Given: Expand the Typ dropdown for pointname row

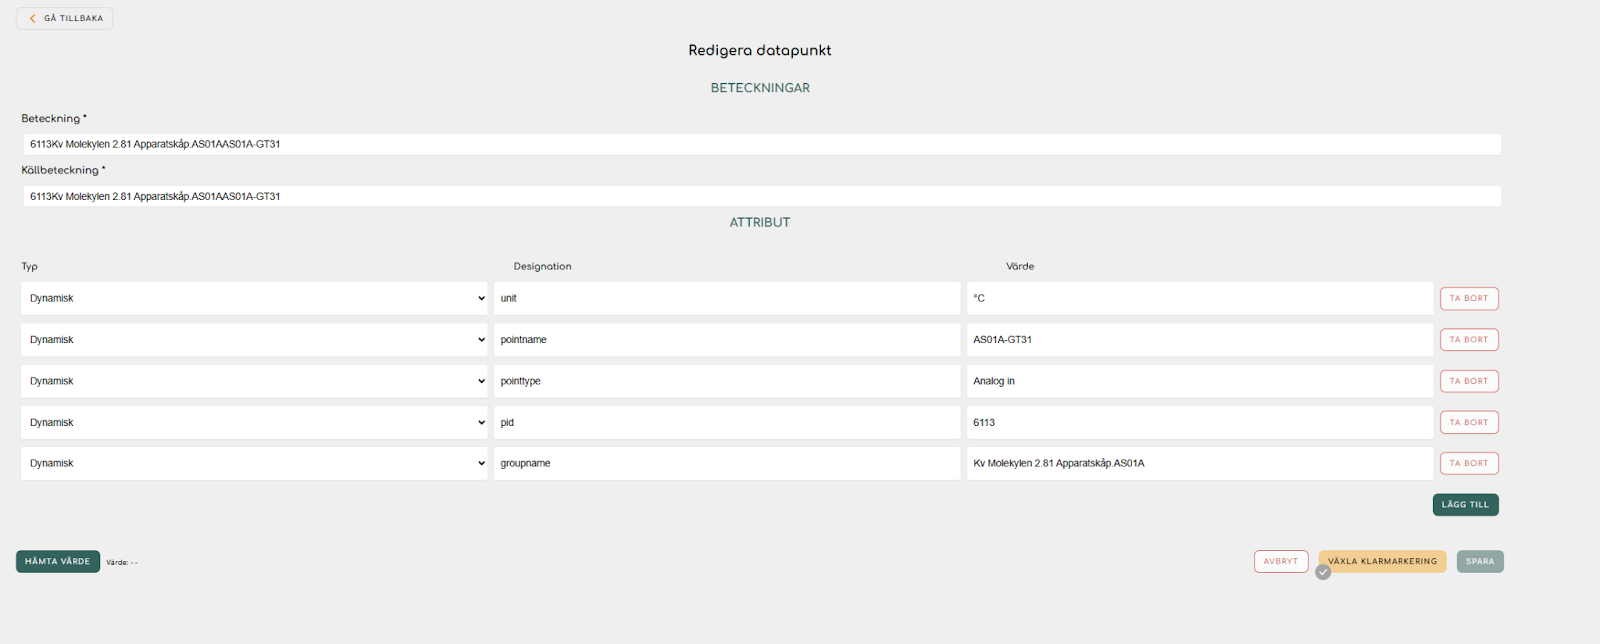Looking at the screenshot, I should click(254, 340).
